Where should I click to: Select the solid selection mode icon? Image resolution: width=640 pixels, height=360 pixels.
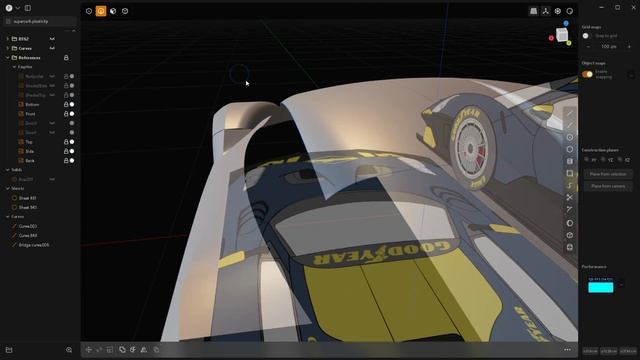(x=125, y=11)
